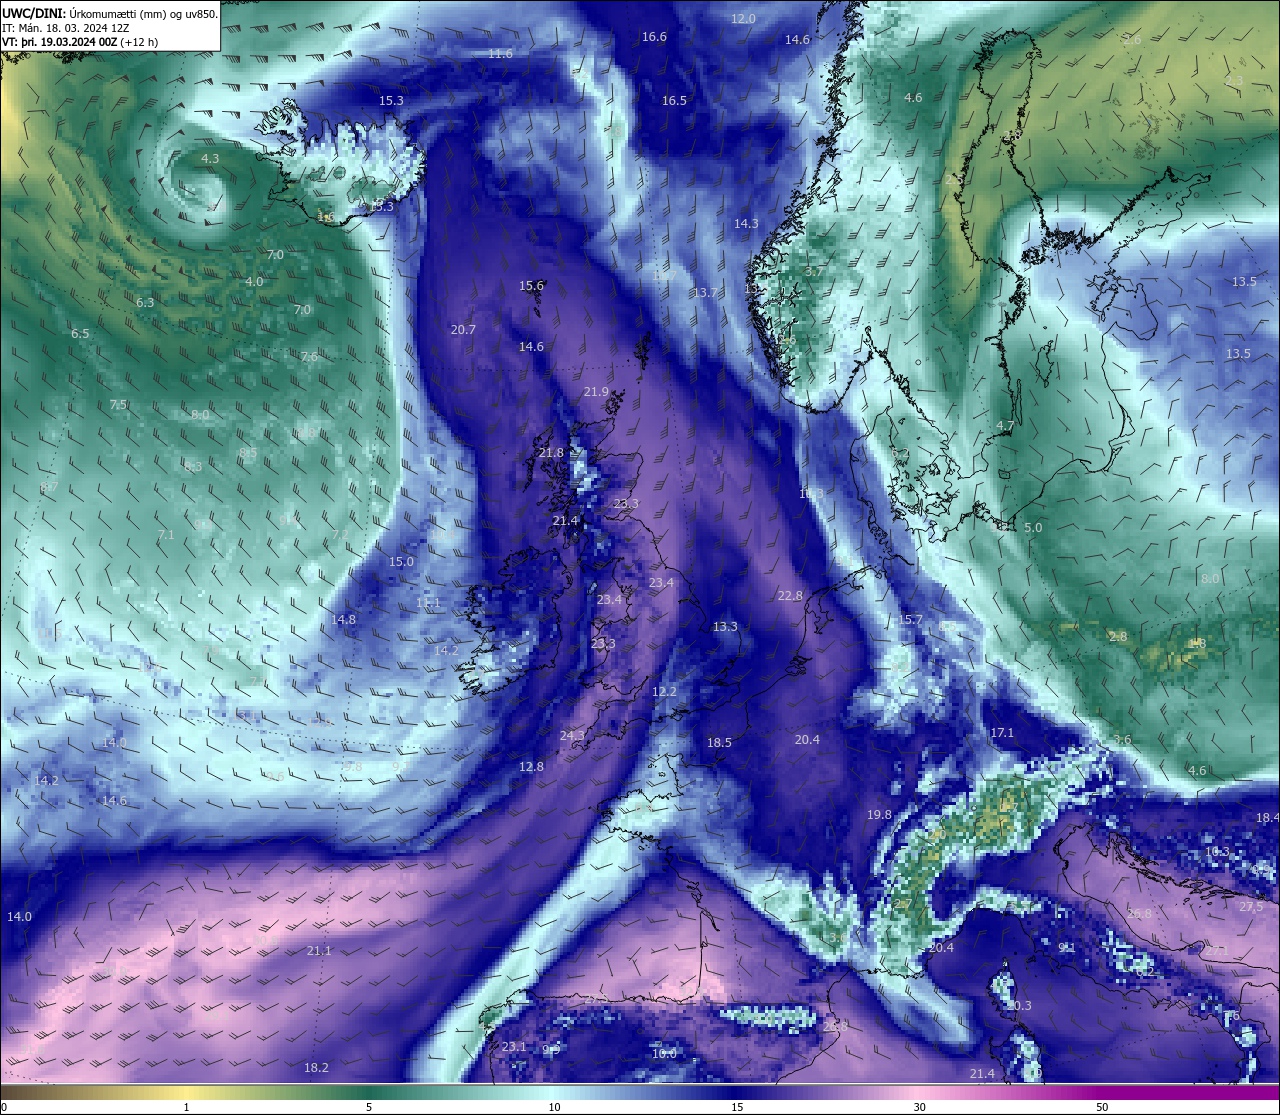Click the 15.7 value label
The height and width of the screenshot is (1115, 1280).
pos(910,620)
